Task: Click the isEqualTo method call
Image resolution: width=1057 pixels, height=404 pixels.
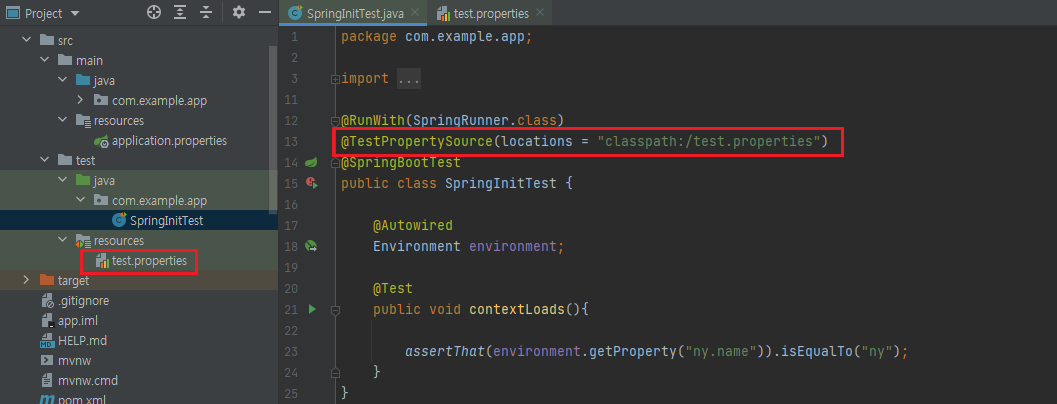Action: click(816, 351)
